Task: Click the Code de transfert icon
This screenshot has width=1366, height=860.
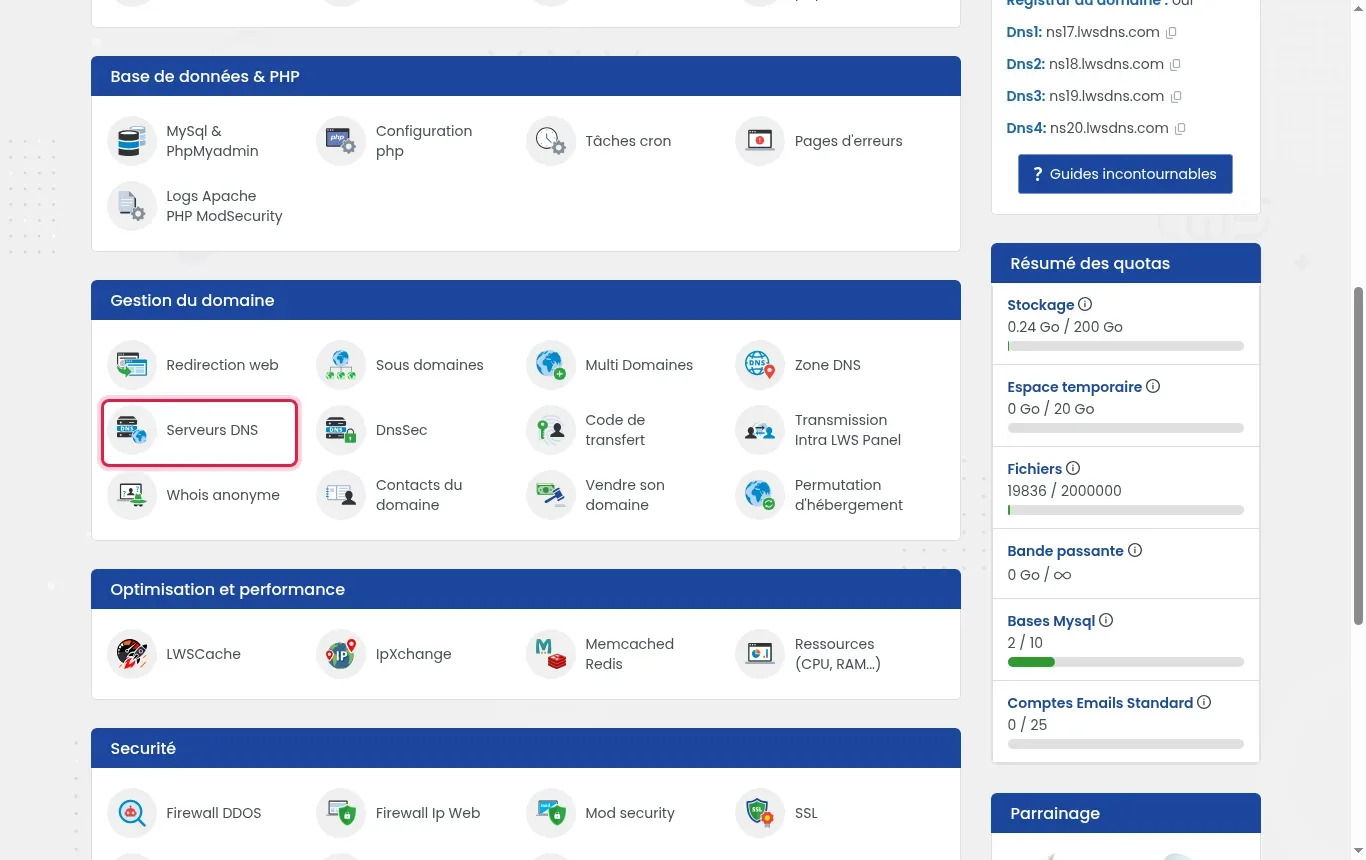Action: (x=551, y=430)
